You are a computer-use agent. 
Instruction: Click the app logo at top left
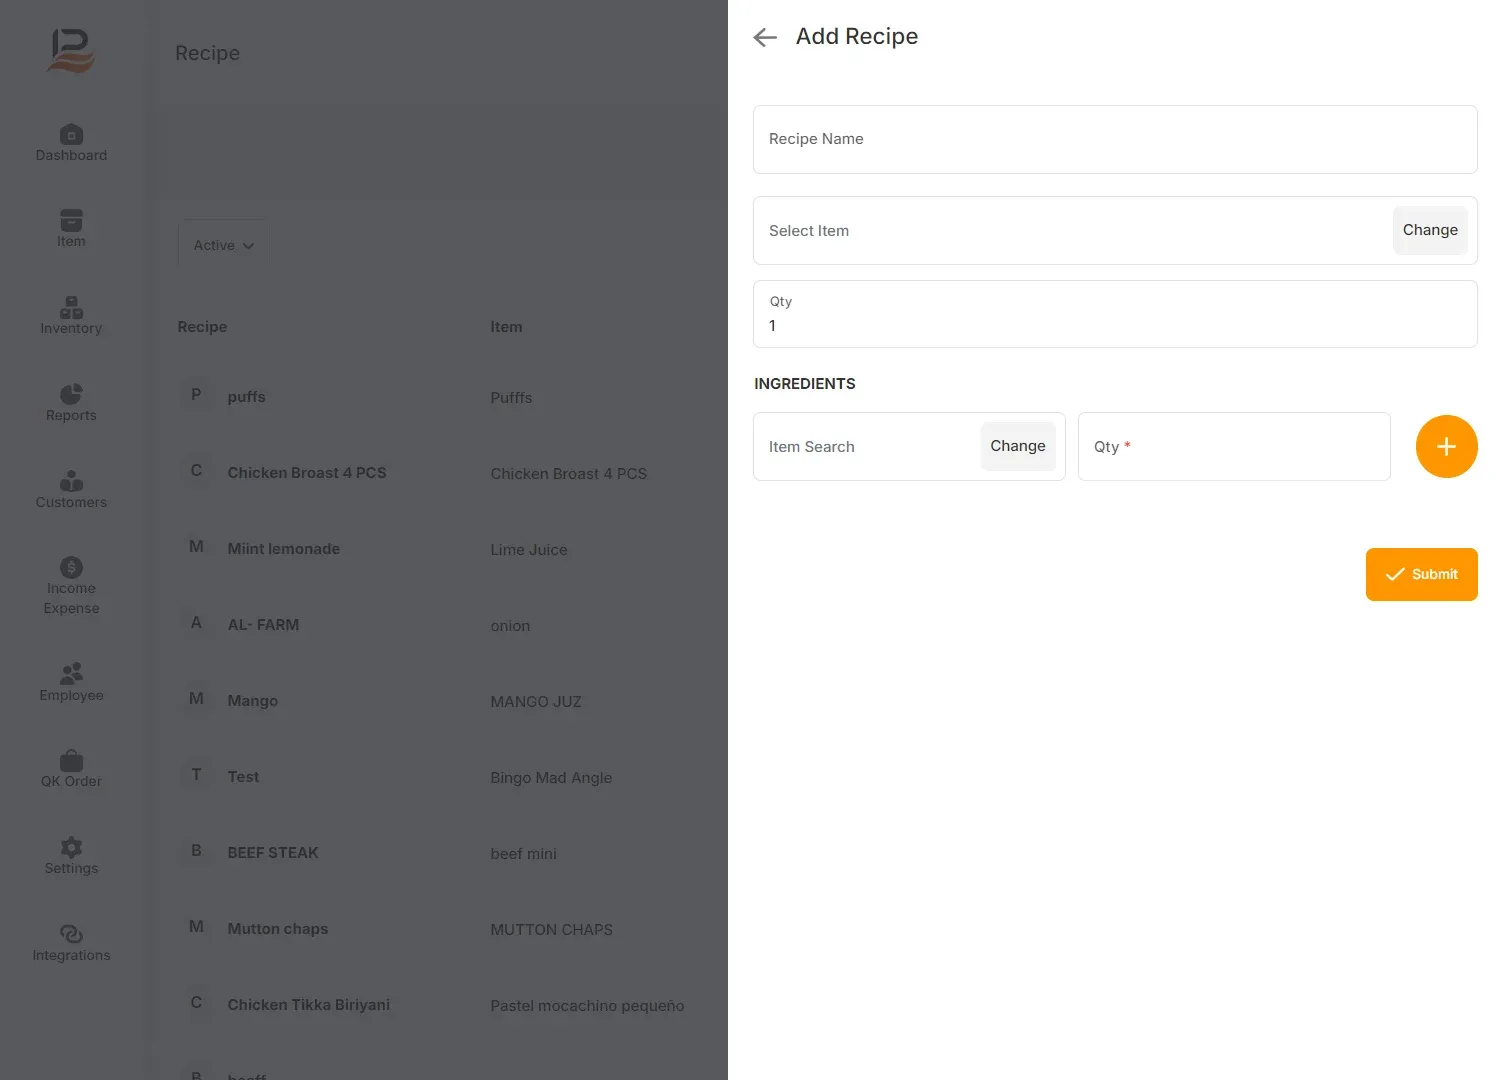(71, 51)
